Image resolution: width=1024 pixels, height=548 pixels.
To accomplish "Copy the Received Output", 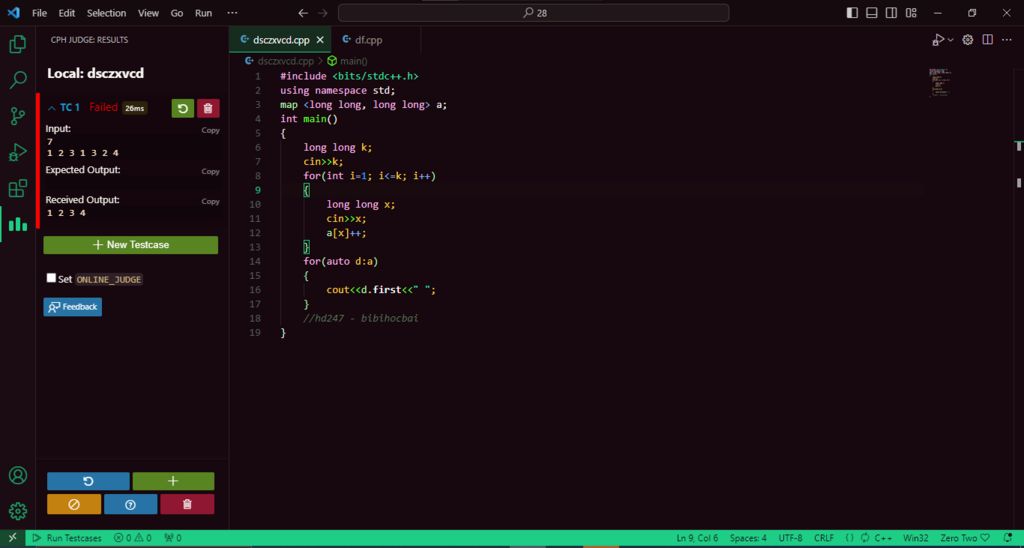I will pos(210,201).
